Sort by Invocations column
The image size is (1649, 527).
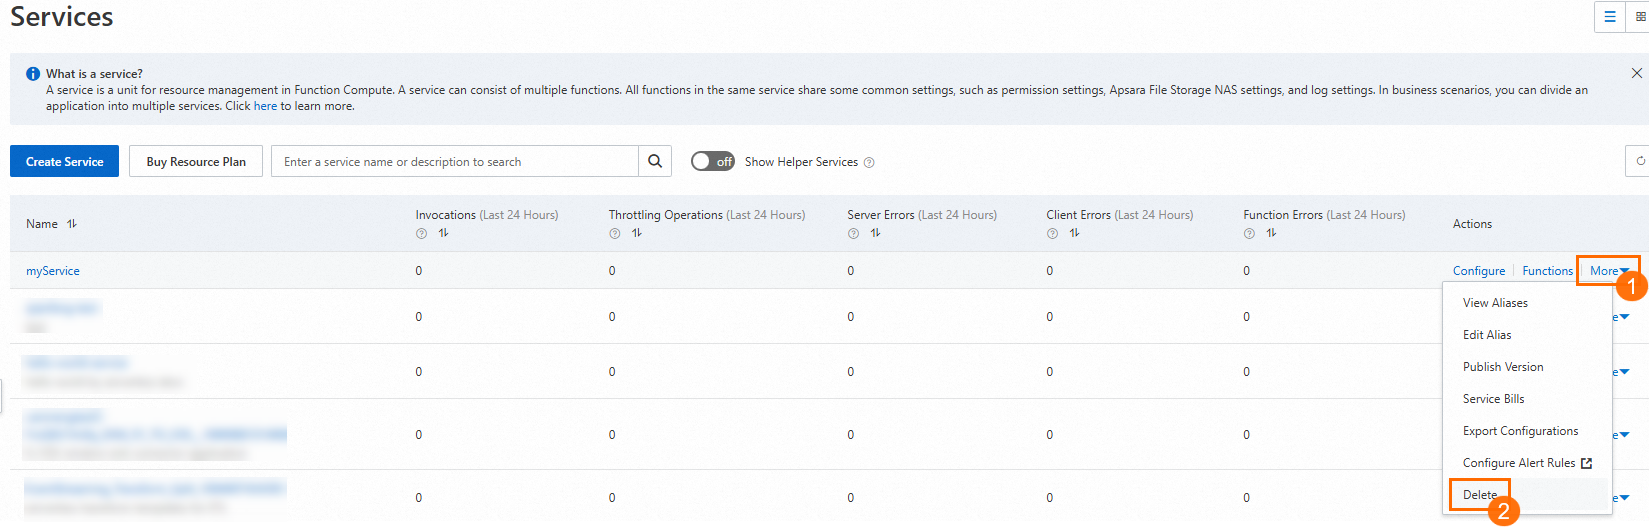pyautogui.click(x=444, y=233)
